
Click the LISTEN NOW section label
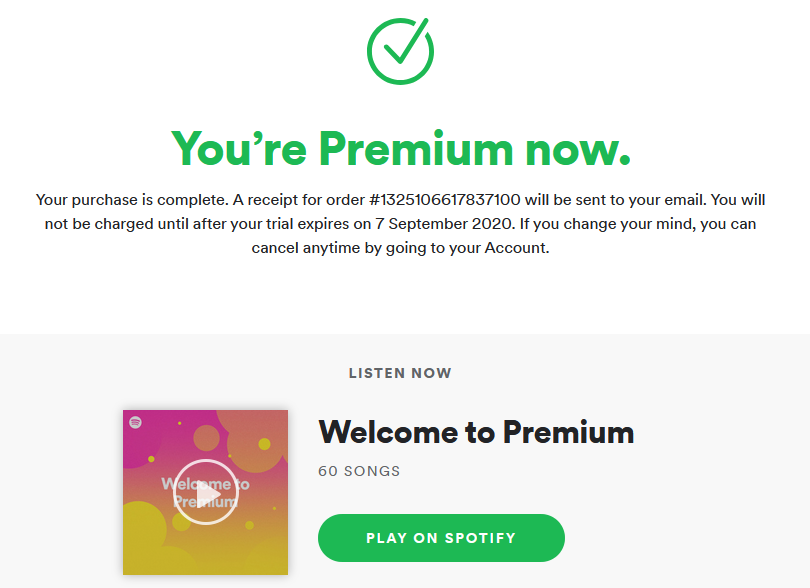pyautogui.click(x=400, y=373)
